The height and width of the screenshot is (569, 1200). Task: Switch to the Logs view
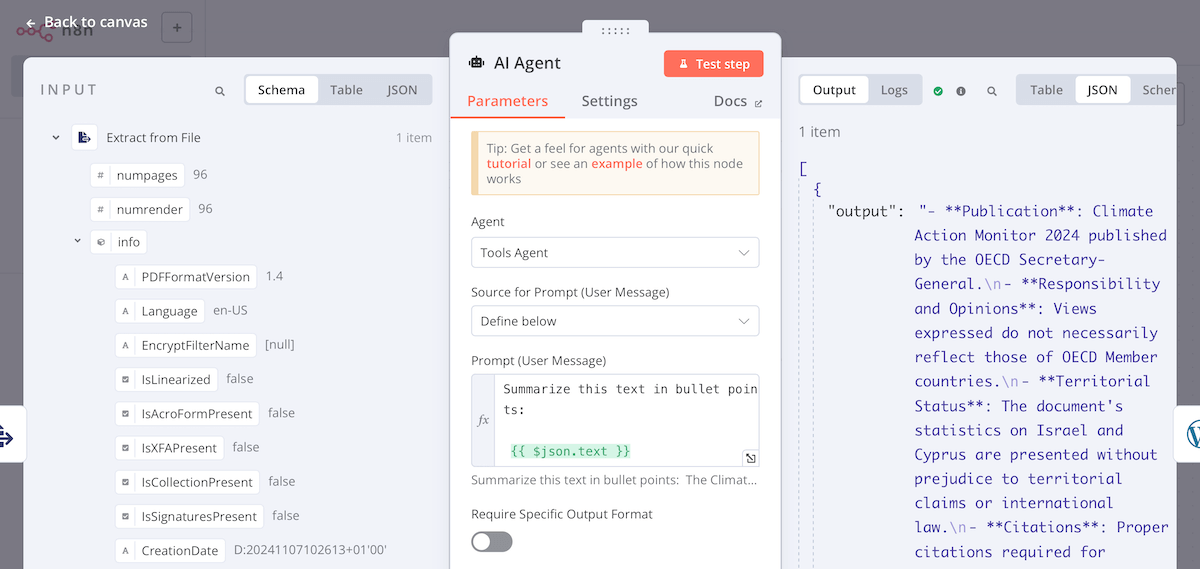coord(894,90)
